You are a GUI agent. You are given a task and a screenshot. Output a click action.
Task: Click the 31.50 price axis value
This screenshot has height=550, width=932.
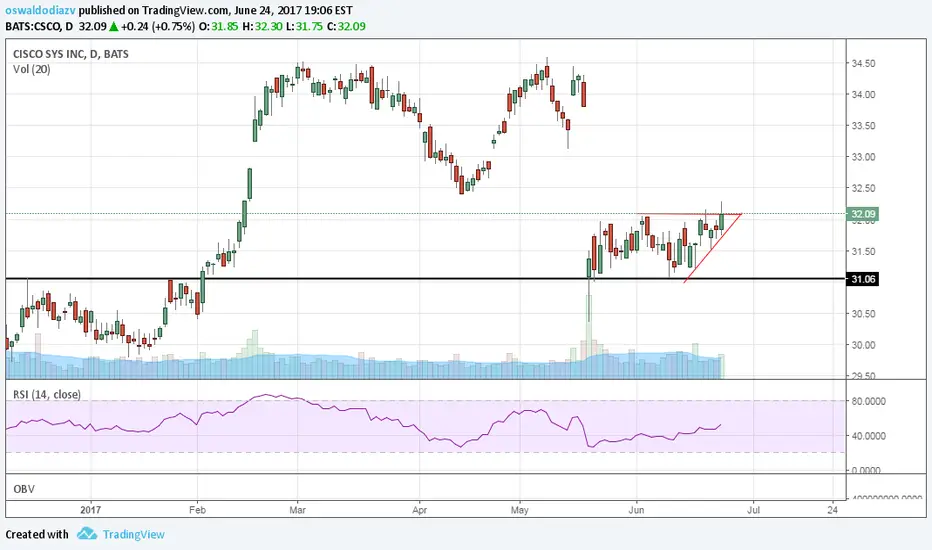(x=863, y=252)
